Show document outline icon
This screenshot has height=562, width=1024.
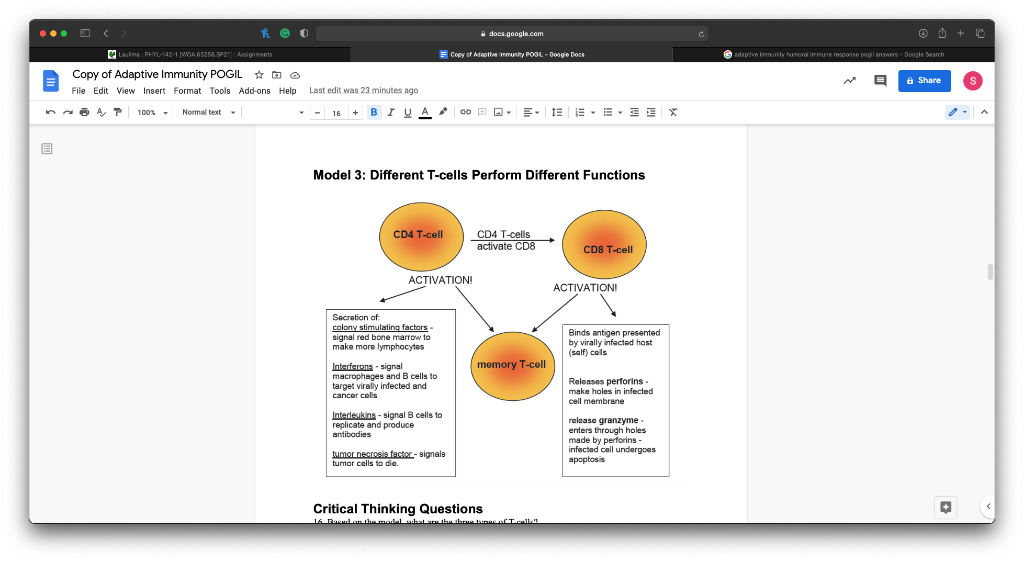[47, 149]
